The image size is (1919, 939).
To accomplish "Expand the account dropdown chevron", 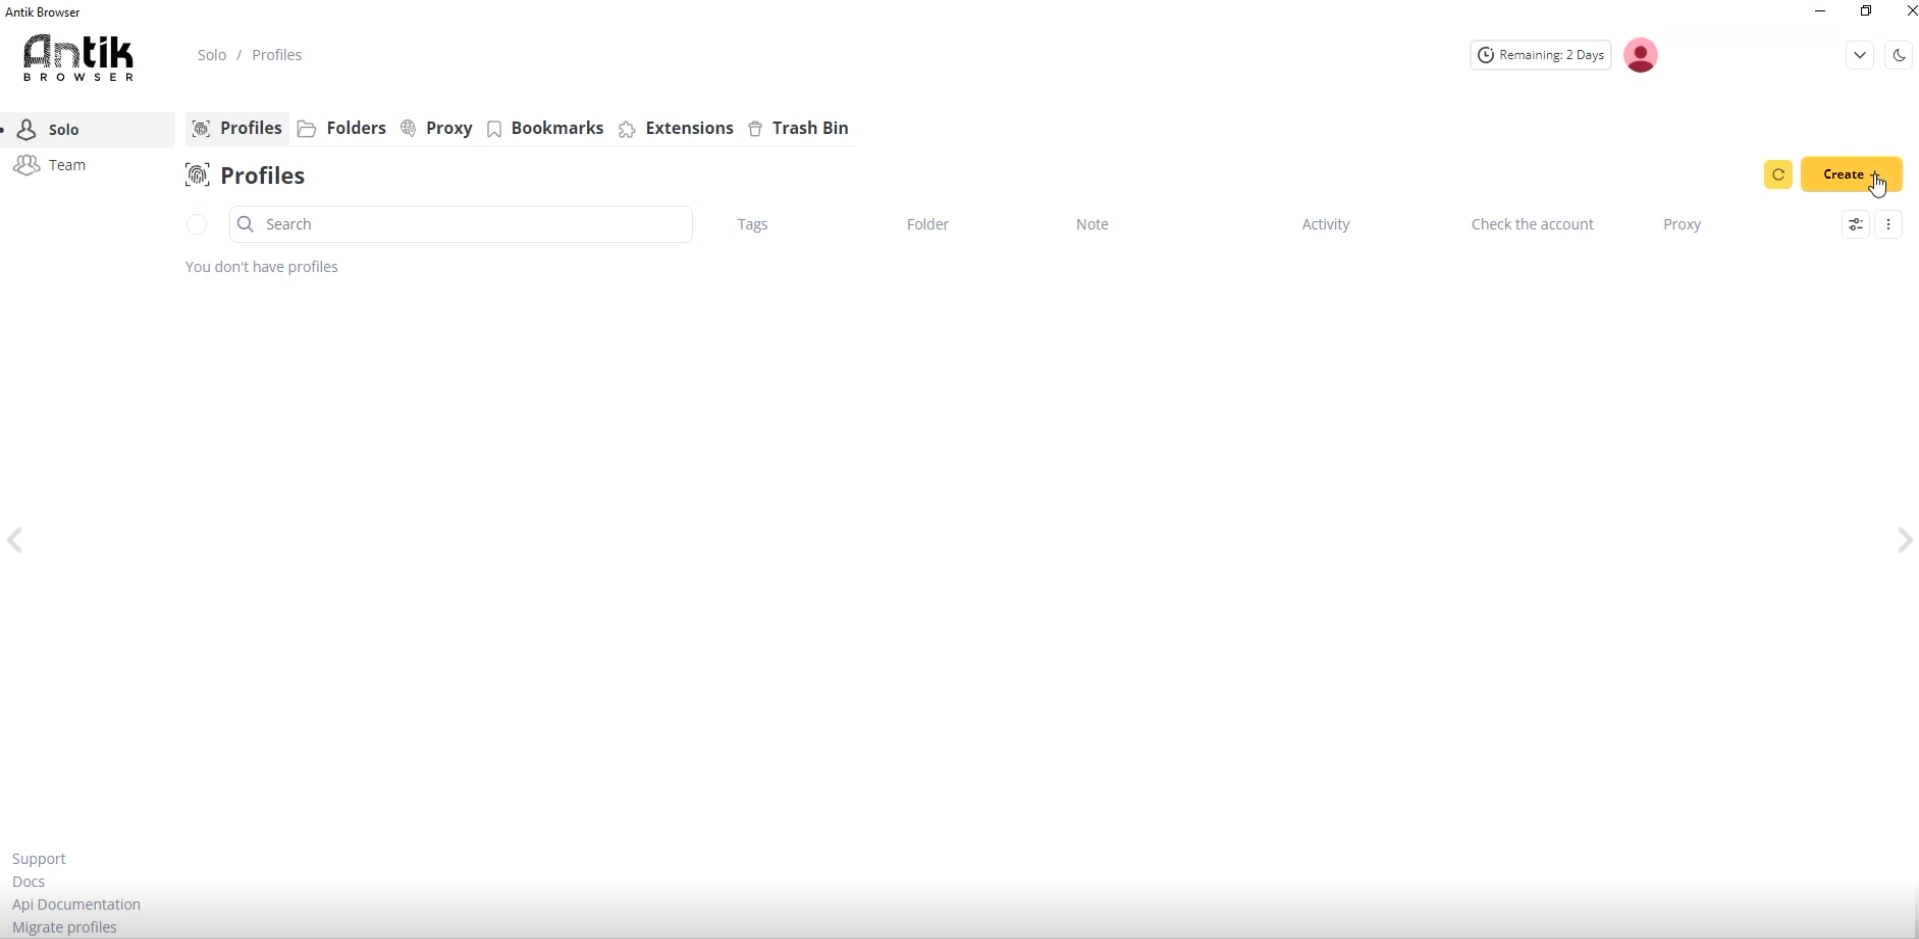I will point(1859,56).
